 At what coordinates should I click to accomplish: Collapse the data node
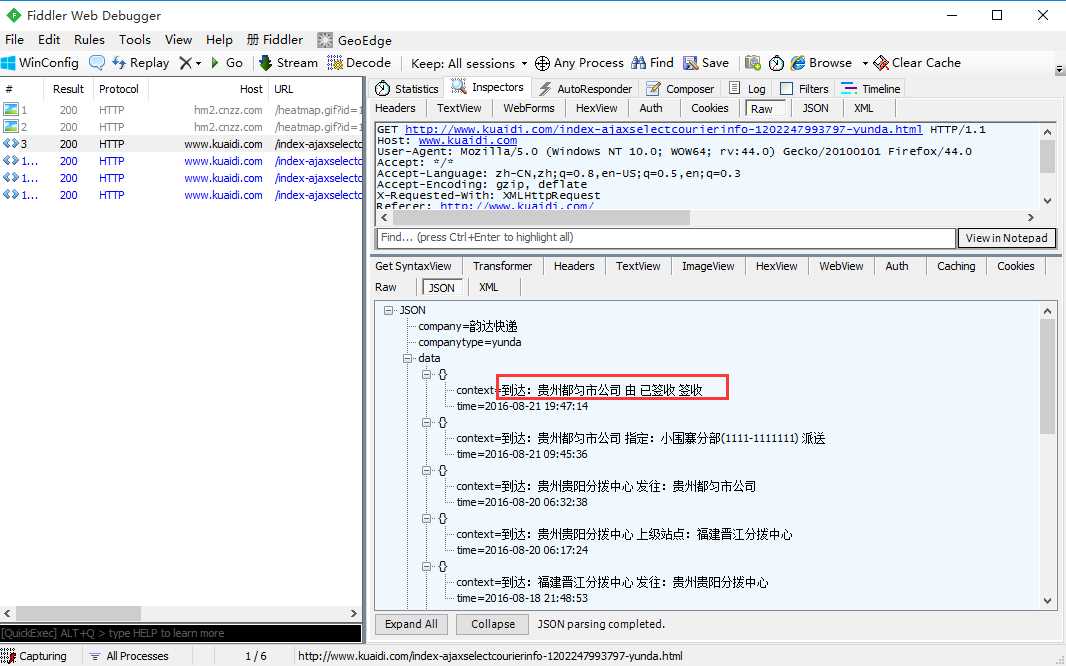tap(407, 358)
